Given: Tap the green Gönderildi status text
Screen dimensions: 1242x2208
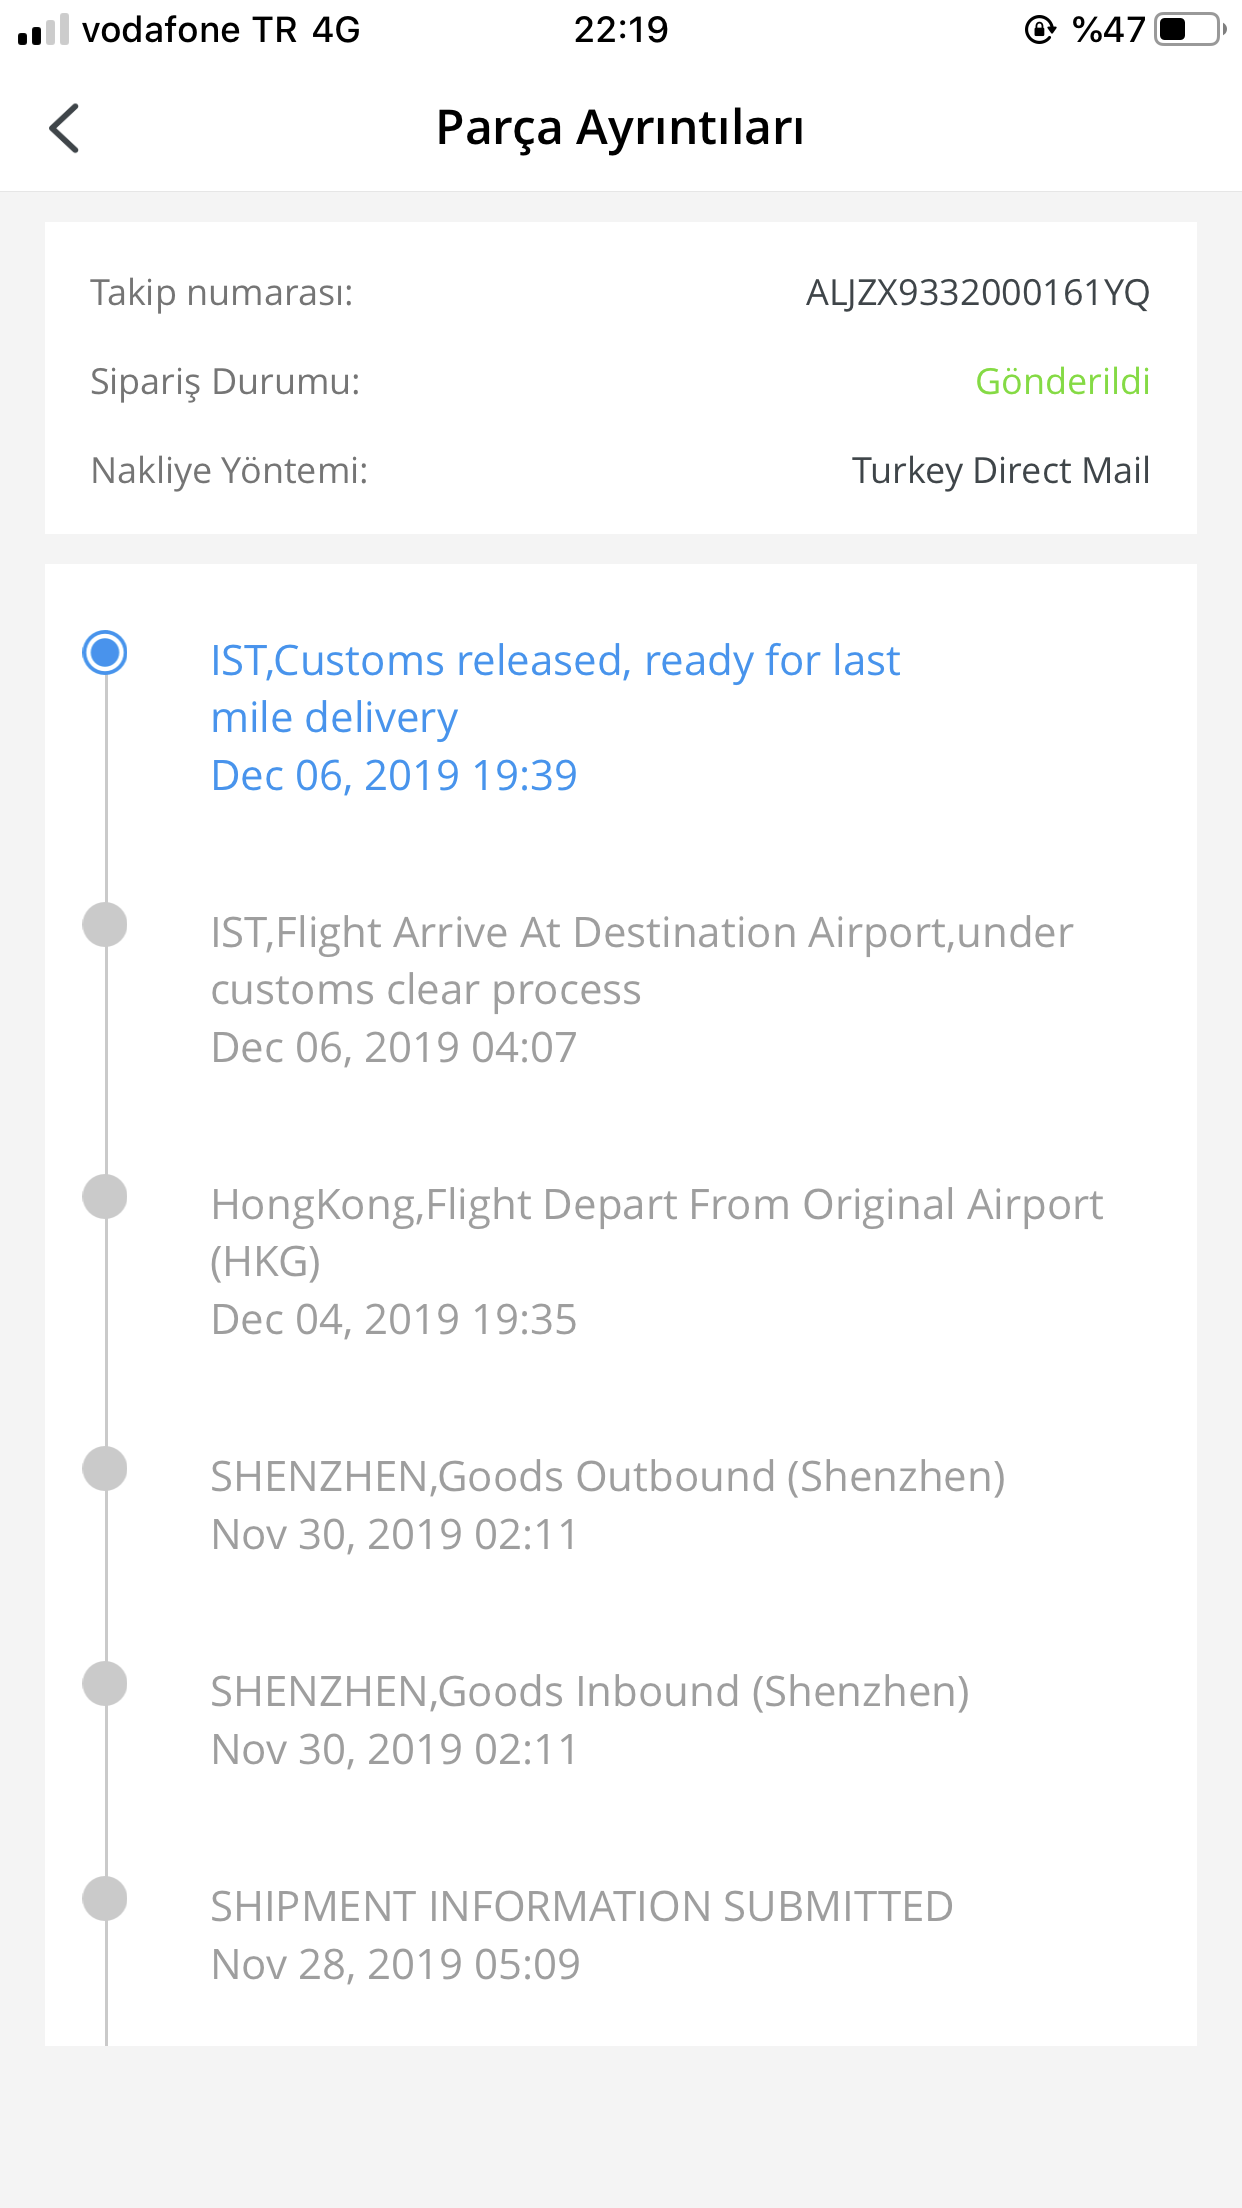Looking at the screenshot, I should pos(1062,381).
